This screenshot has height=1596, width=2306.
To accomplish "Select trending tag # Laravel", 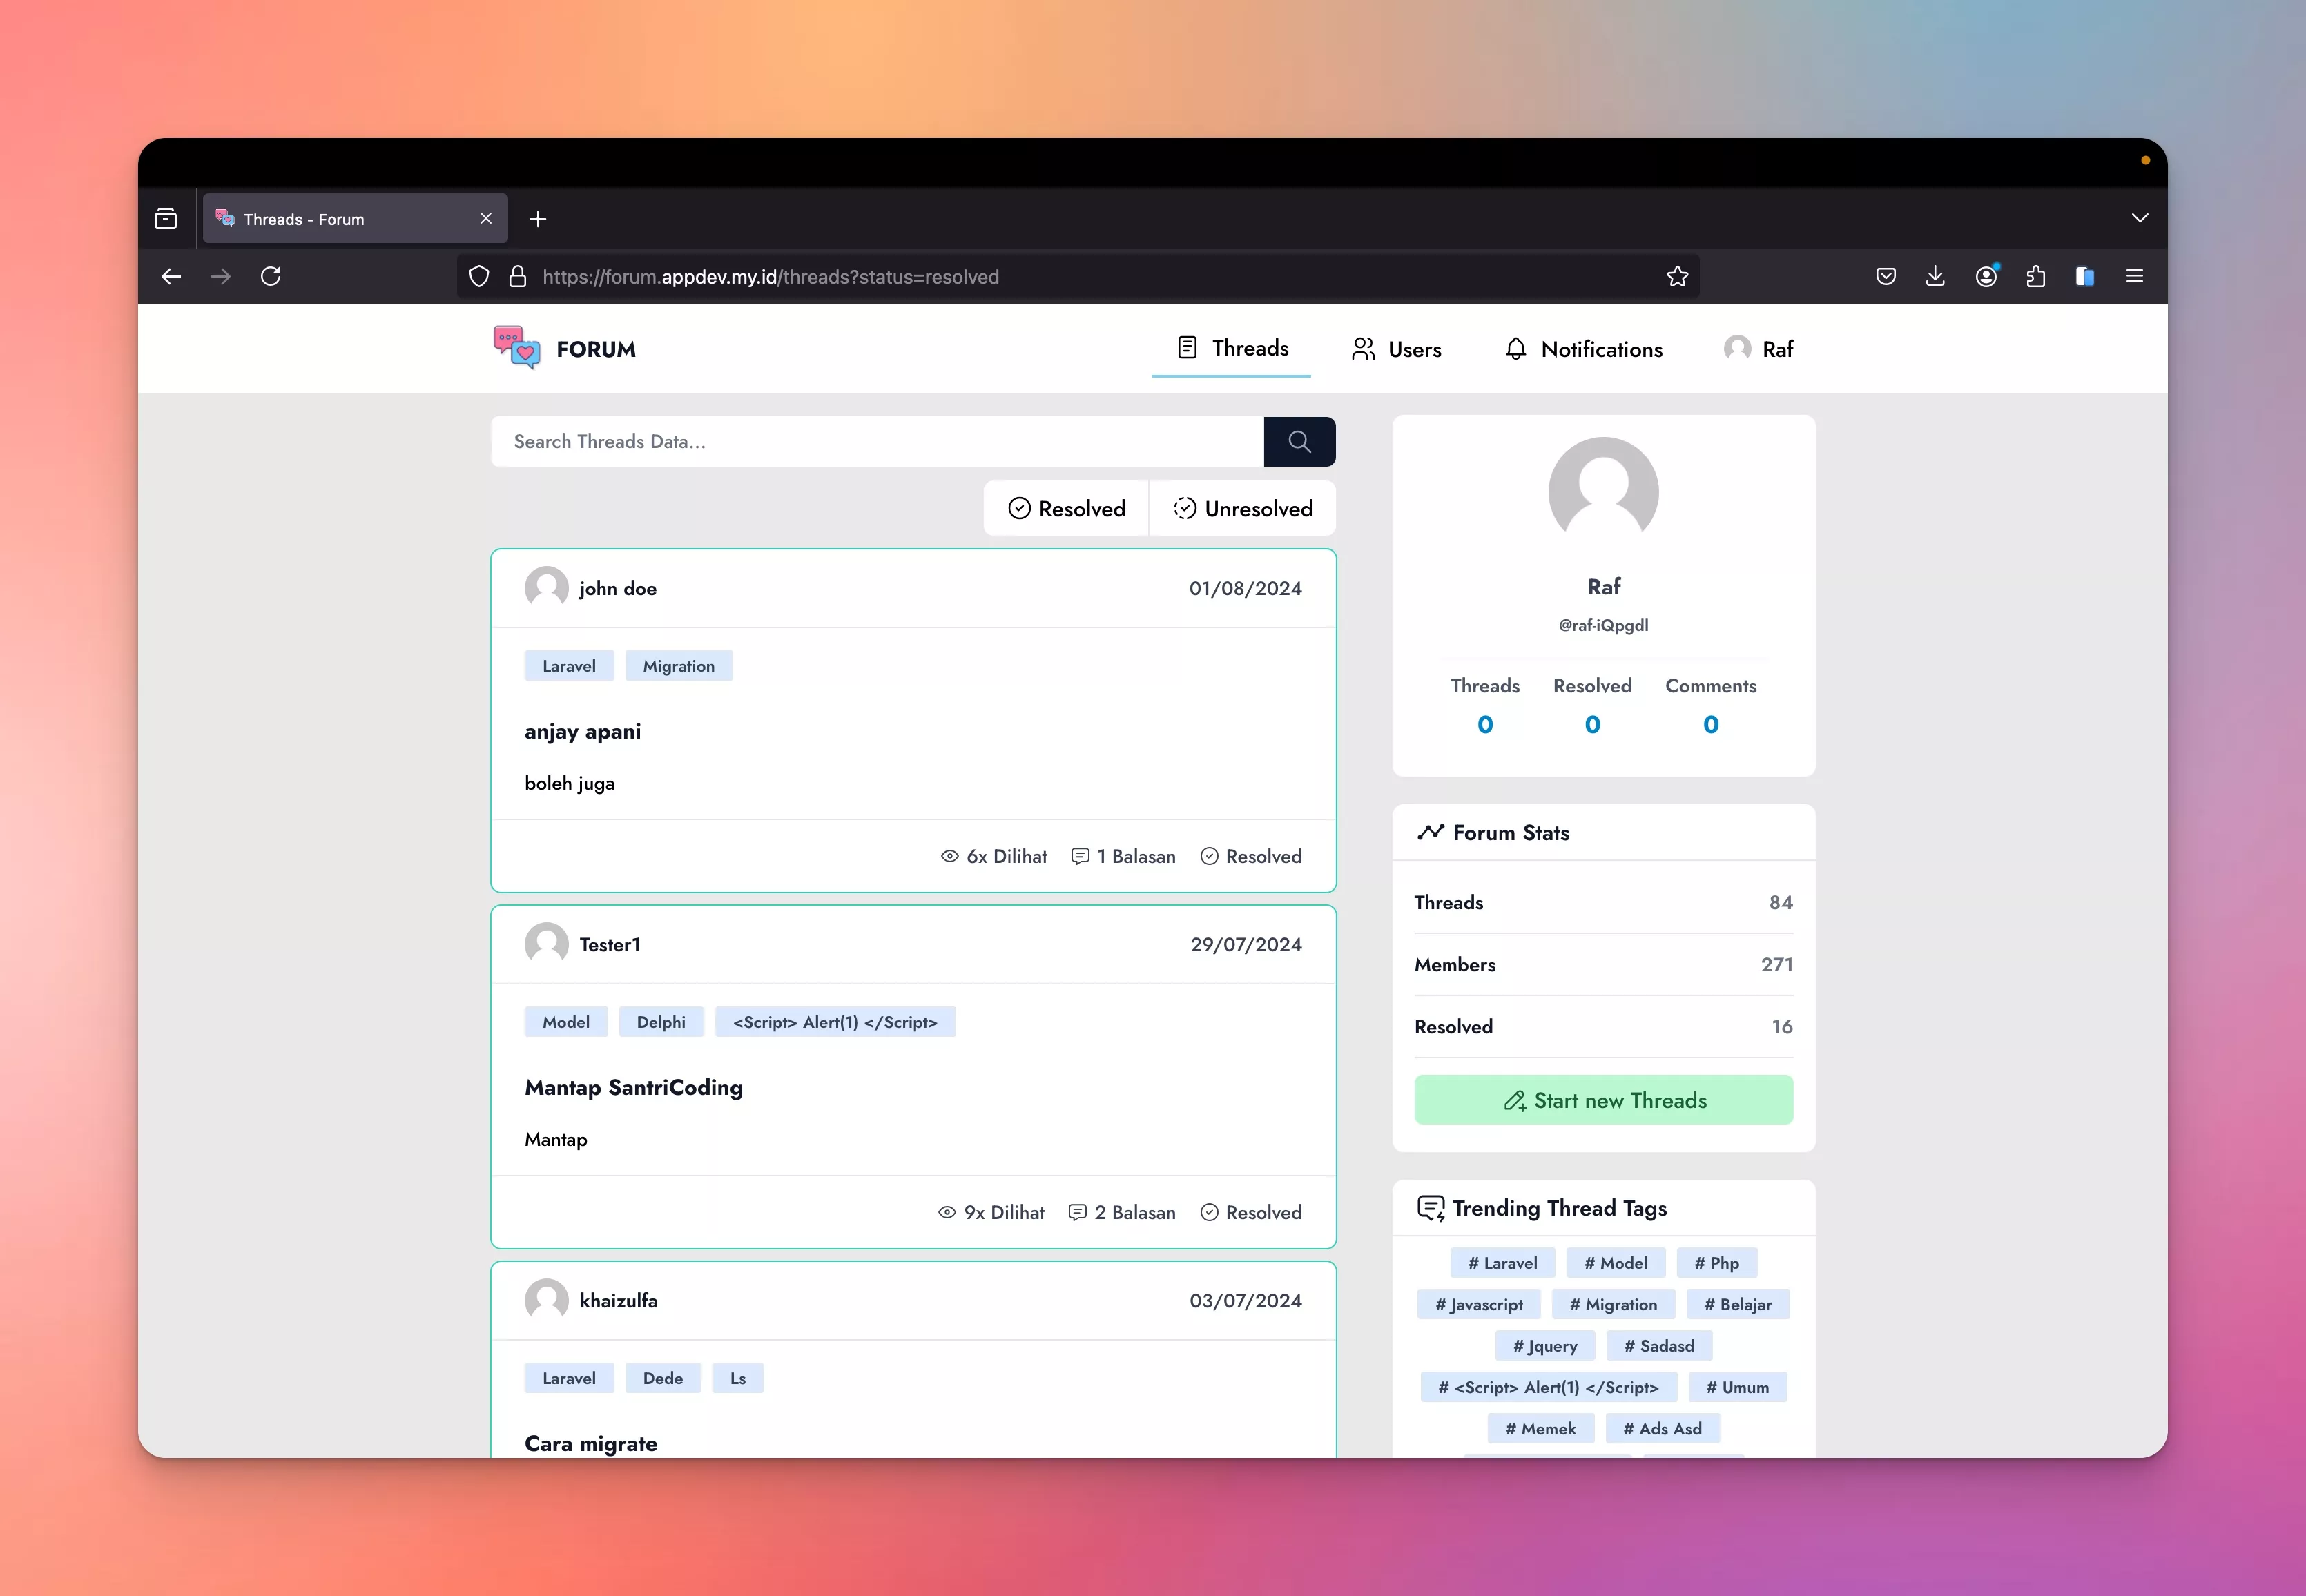I will pos(1502,1263).
